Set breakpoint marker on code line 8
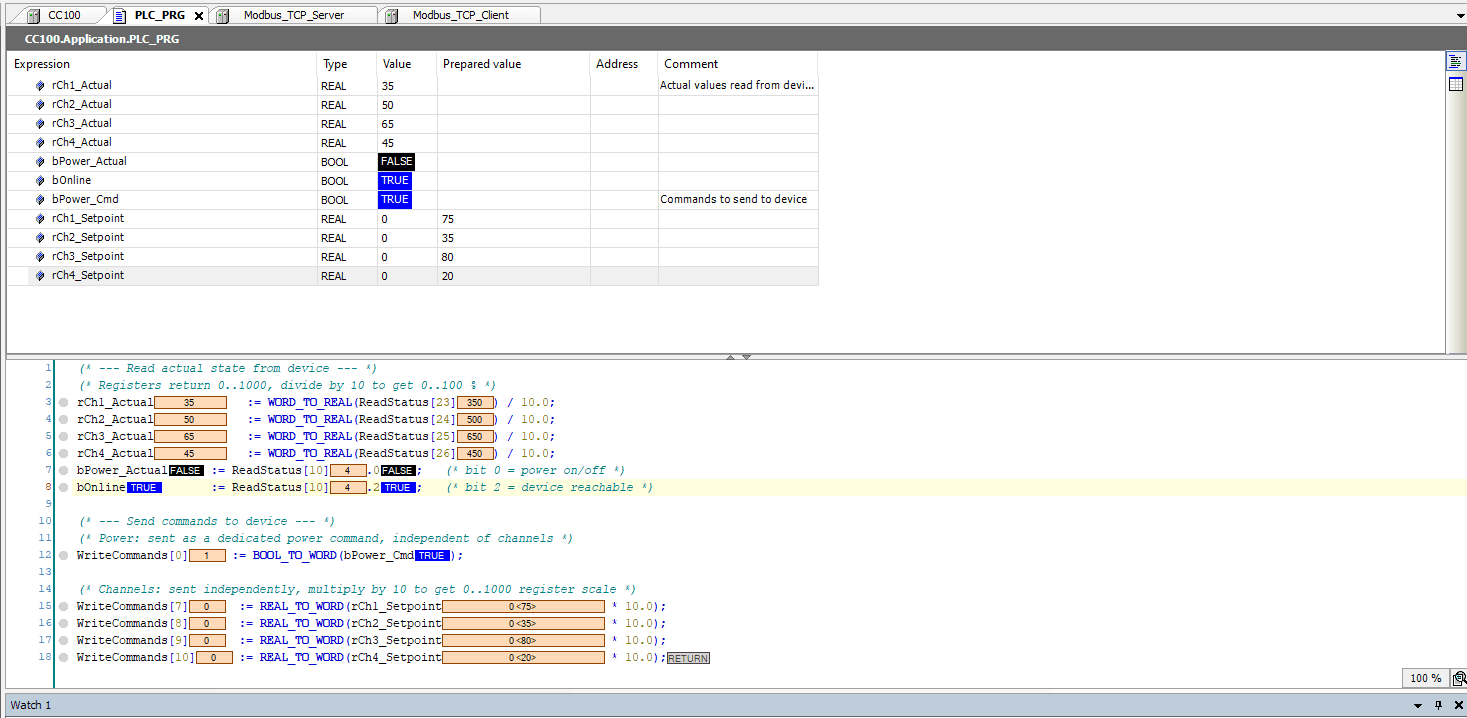Image resolution: width=1467 pixels, height=718 pixels. (x=64, y=488)
